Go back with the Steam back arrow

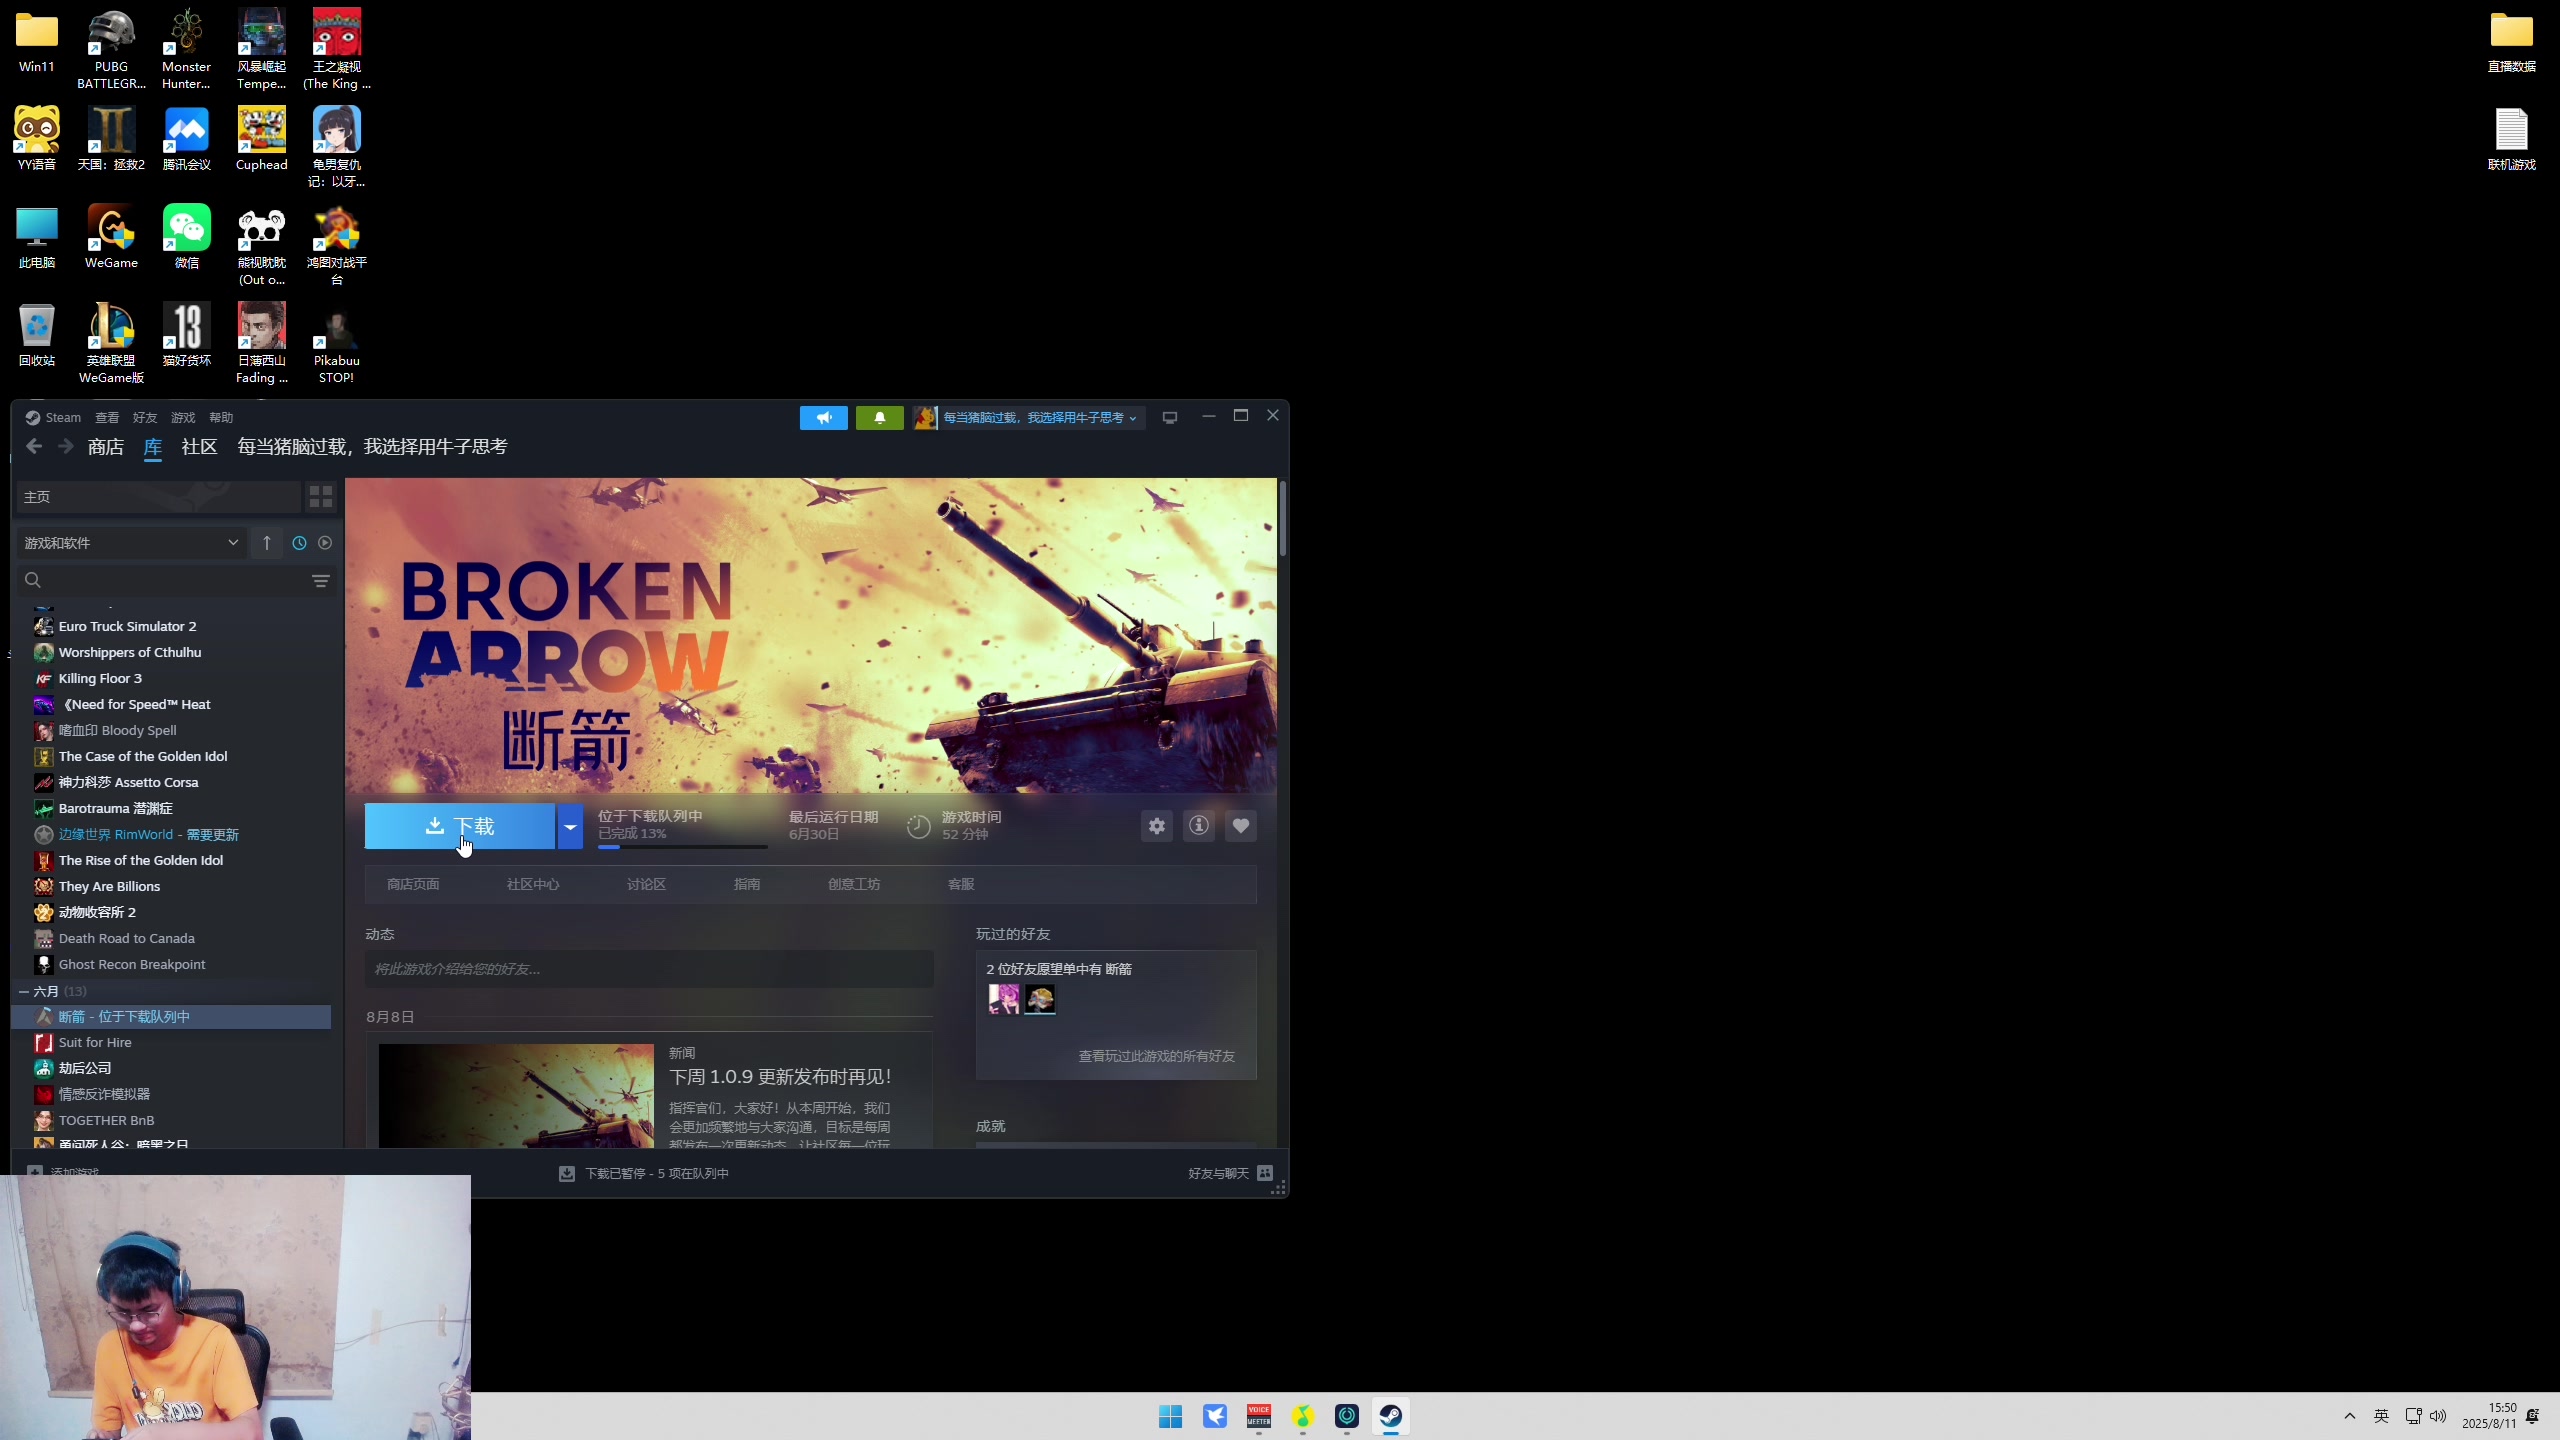pos(34,446)
